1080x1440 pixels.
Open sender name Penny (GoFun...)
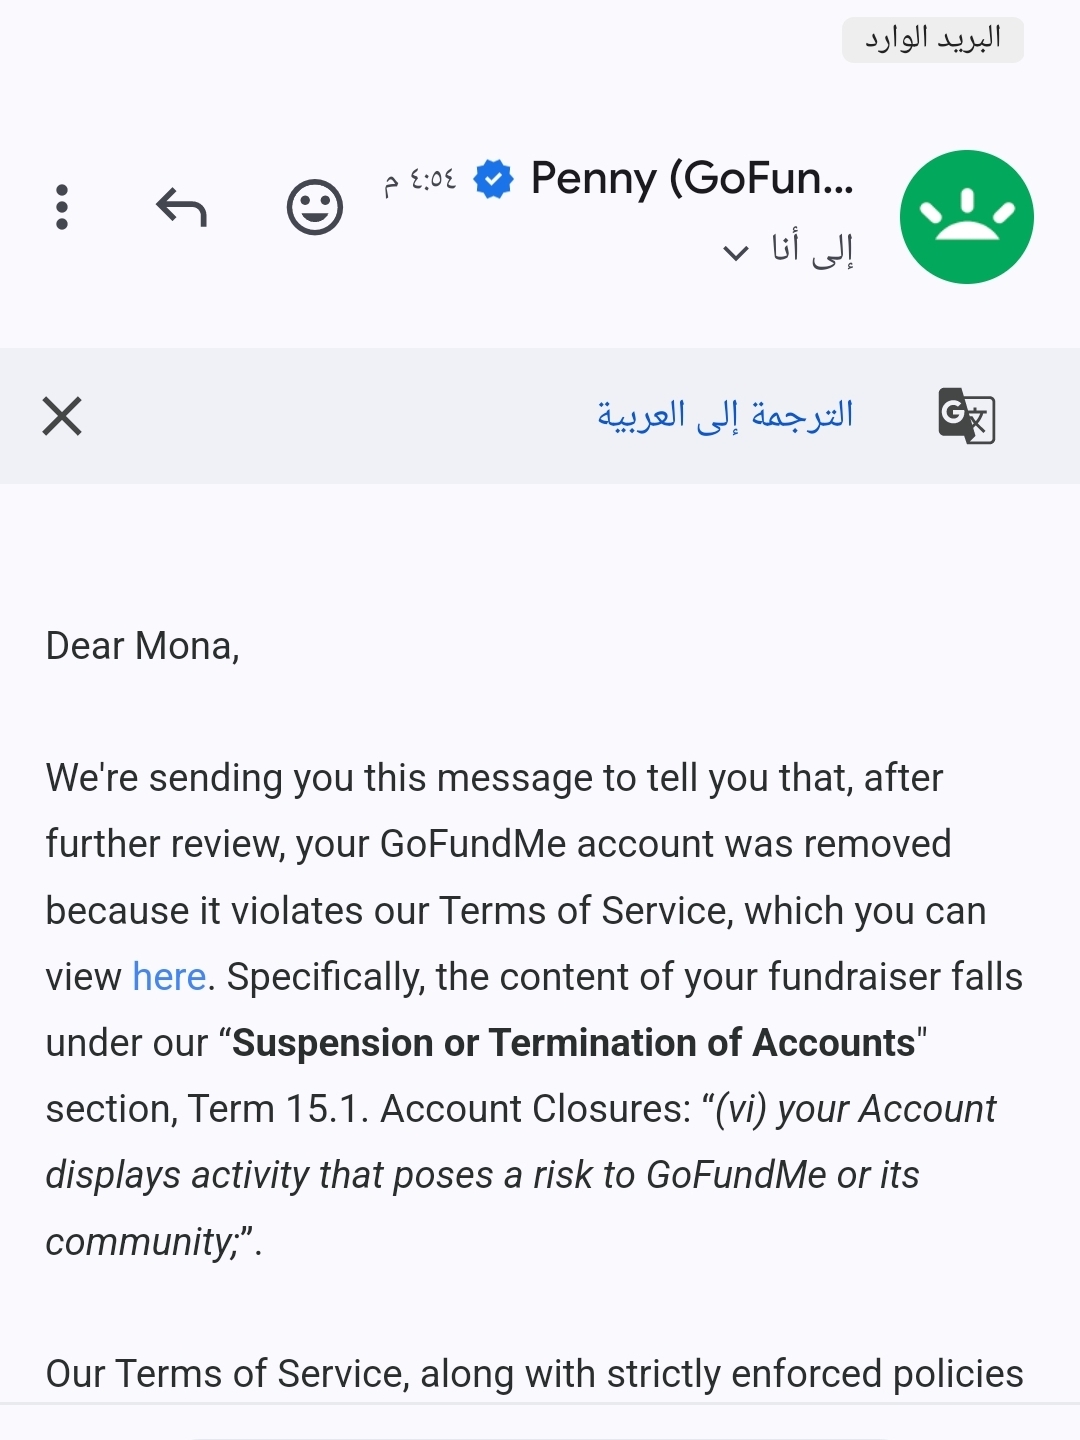692,178
